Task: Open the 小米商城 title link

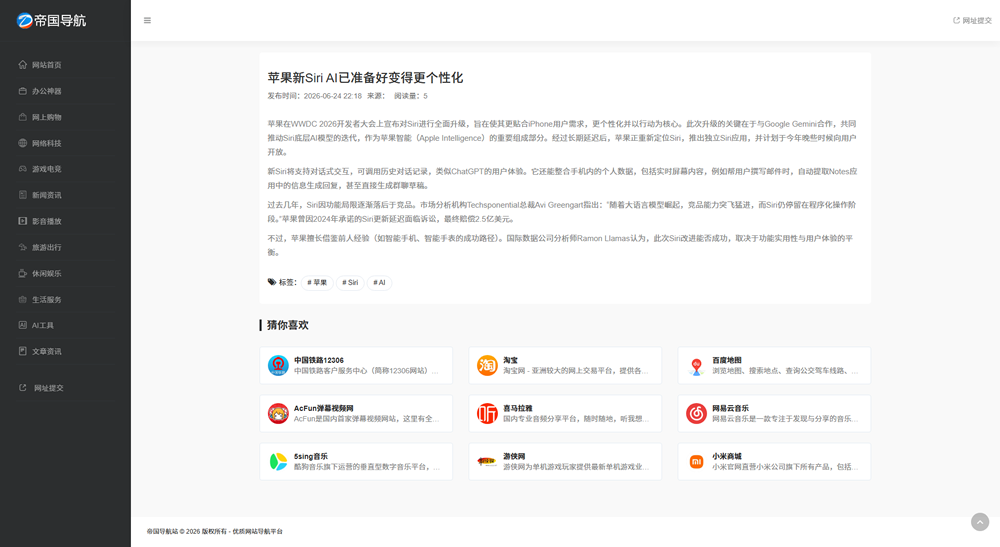Action: coord(726,456)
